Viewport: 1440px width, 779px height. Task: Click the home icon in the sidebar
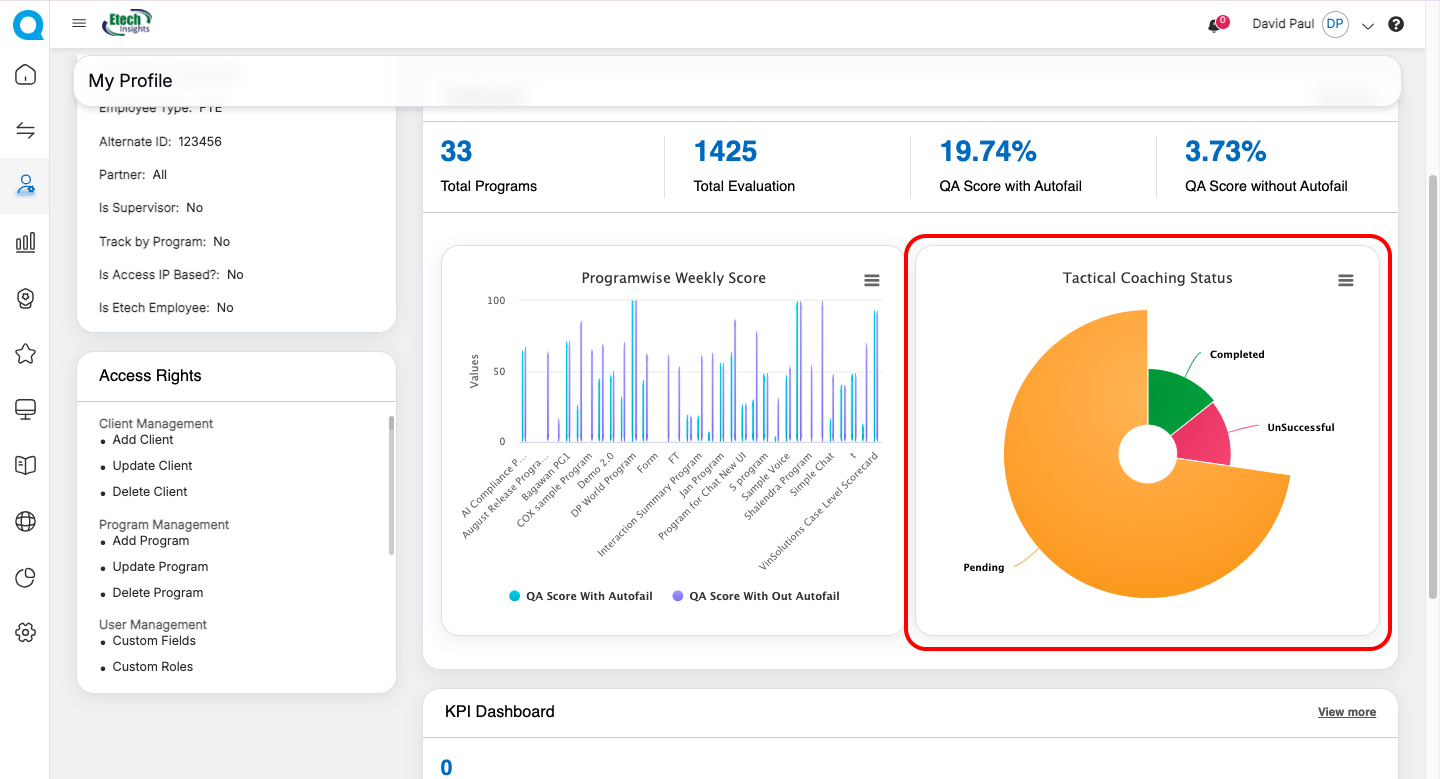coord(26,75)
